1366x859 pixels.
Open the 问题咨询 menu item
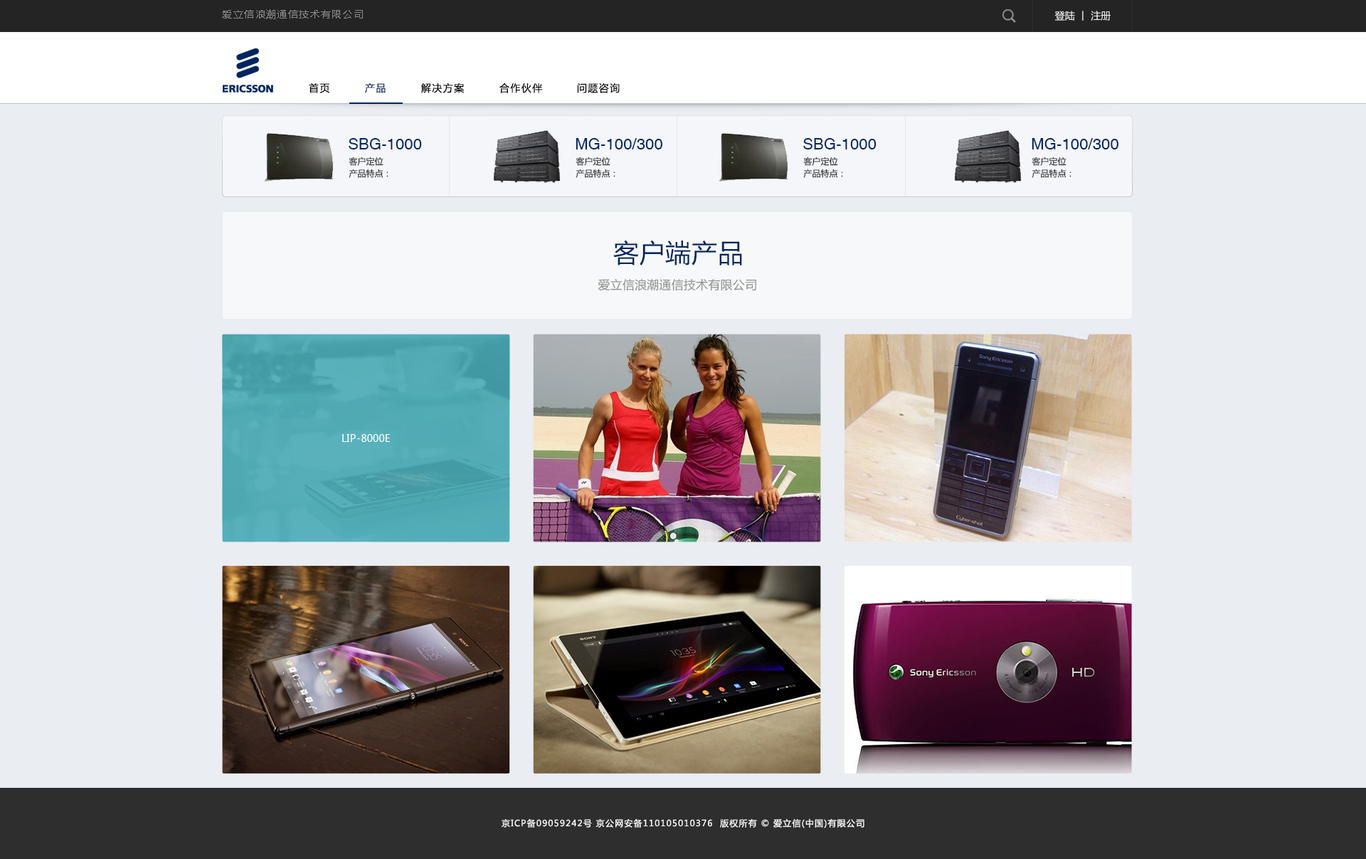point(598,88)
